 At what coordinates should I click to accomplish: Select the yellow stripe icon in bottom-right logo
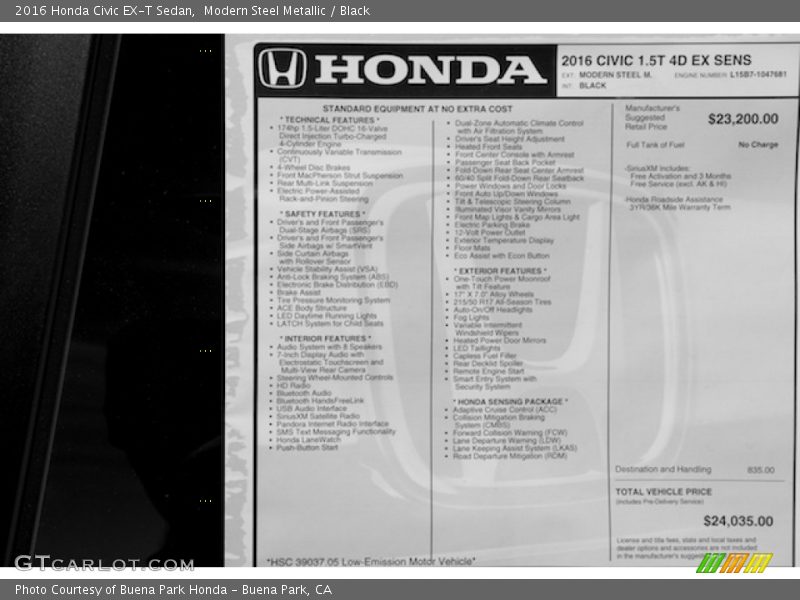click(x=758, y=563)
